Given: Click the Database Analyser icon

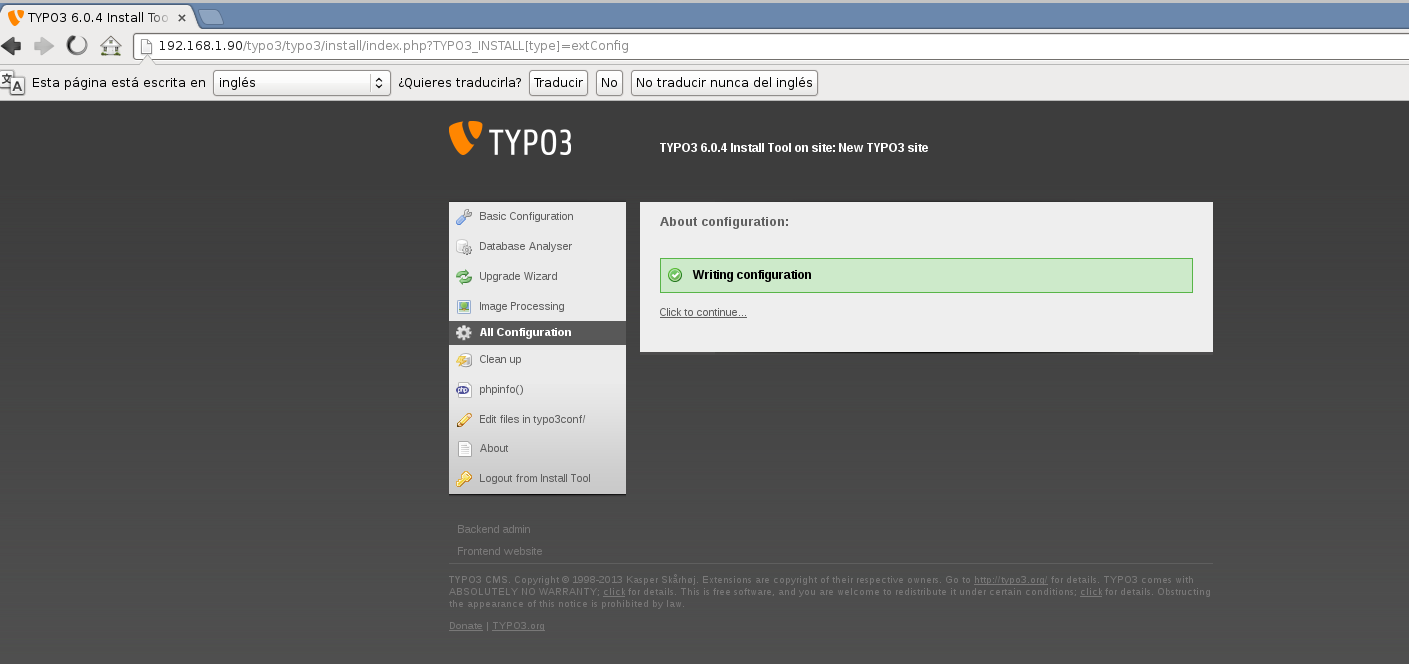Looking at the screenshot, I should (x=464, y=247).
